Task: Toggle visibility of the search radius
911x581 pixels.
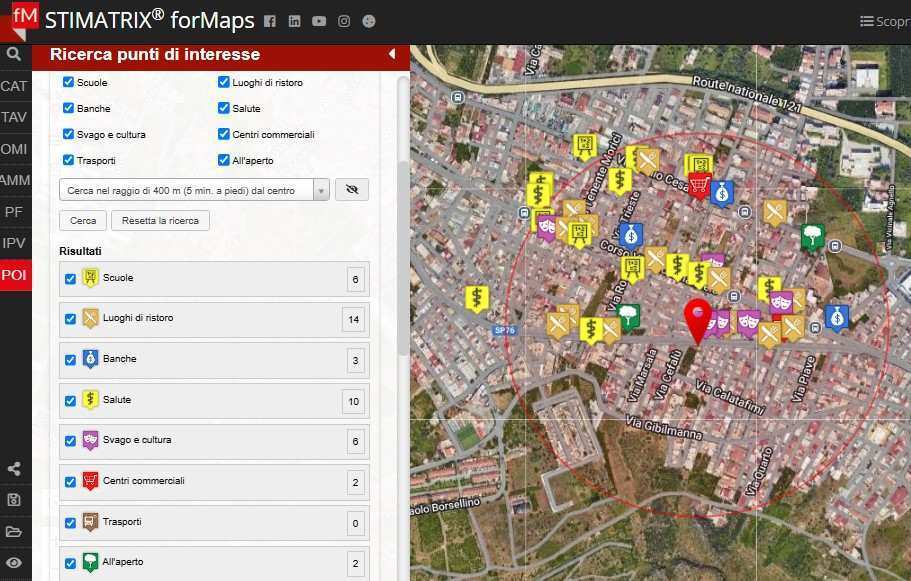Action: pyautogui.click(x=352, y=190)
